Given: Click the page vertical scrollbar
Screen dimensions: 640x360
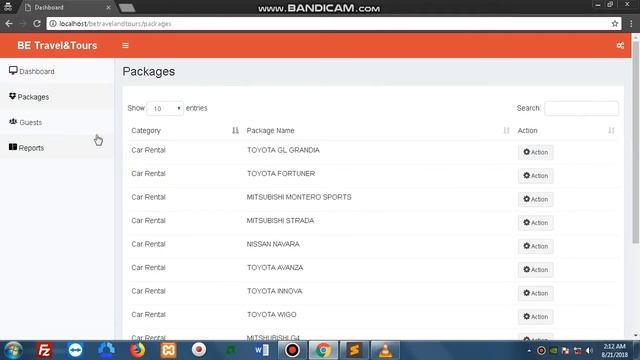Looking at the screenshot, I should [x=636, y=143].
